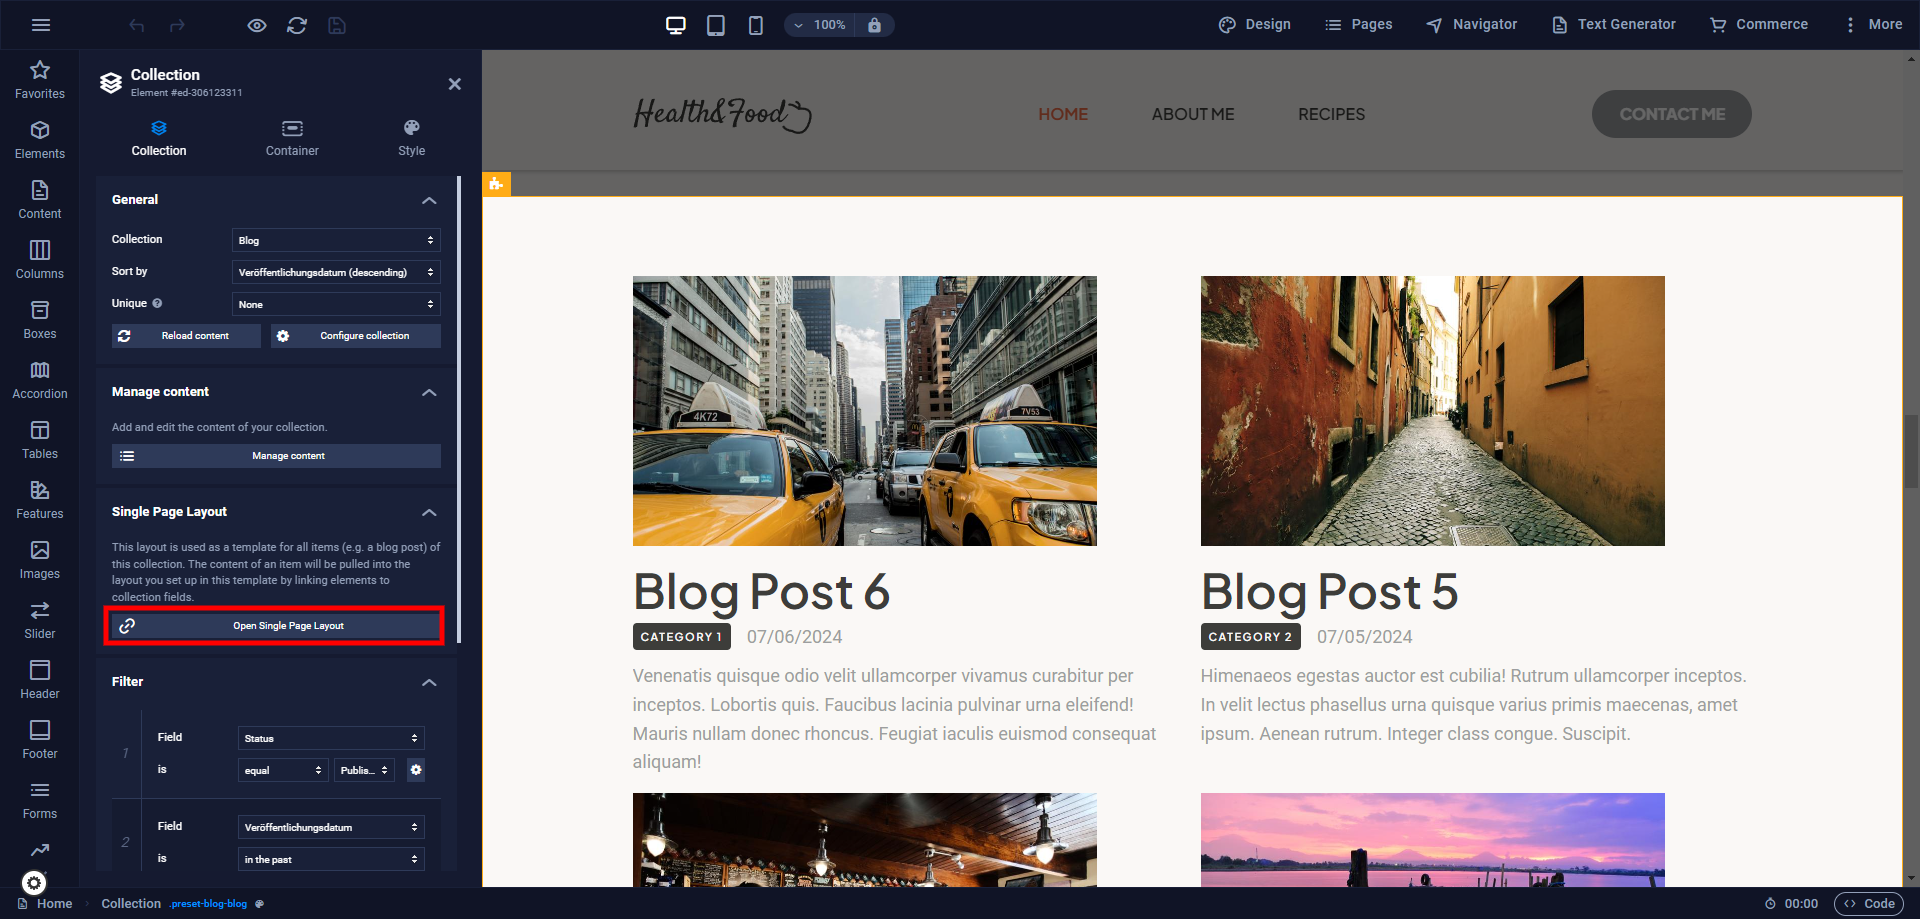Open the Sort by dropdown
The height and width of the screenshot is (919, 1920).
[336, 272]
